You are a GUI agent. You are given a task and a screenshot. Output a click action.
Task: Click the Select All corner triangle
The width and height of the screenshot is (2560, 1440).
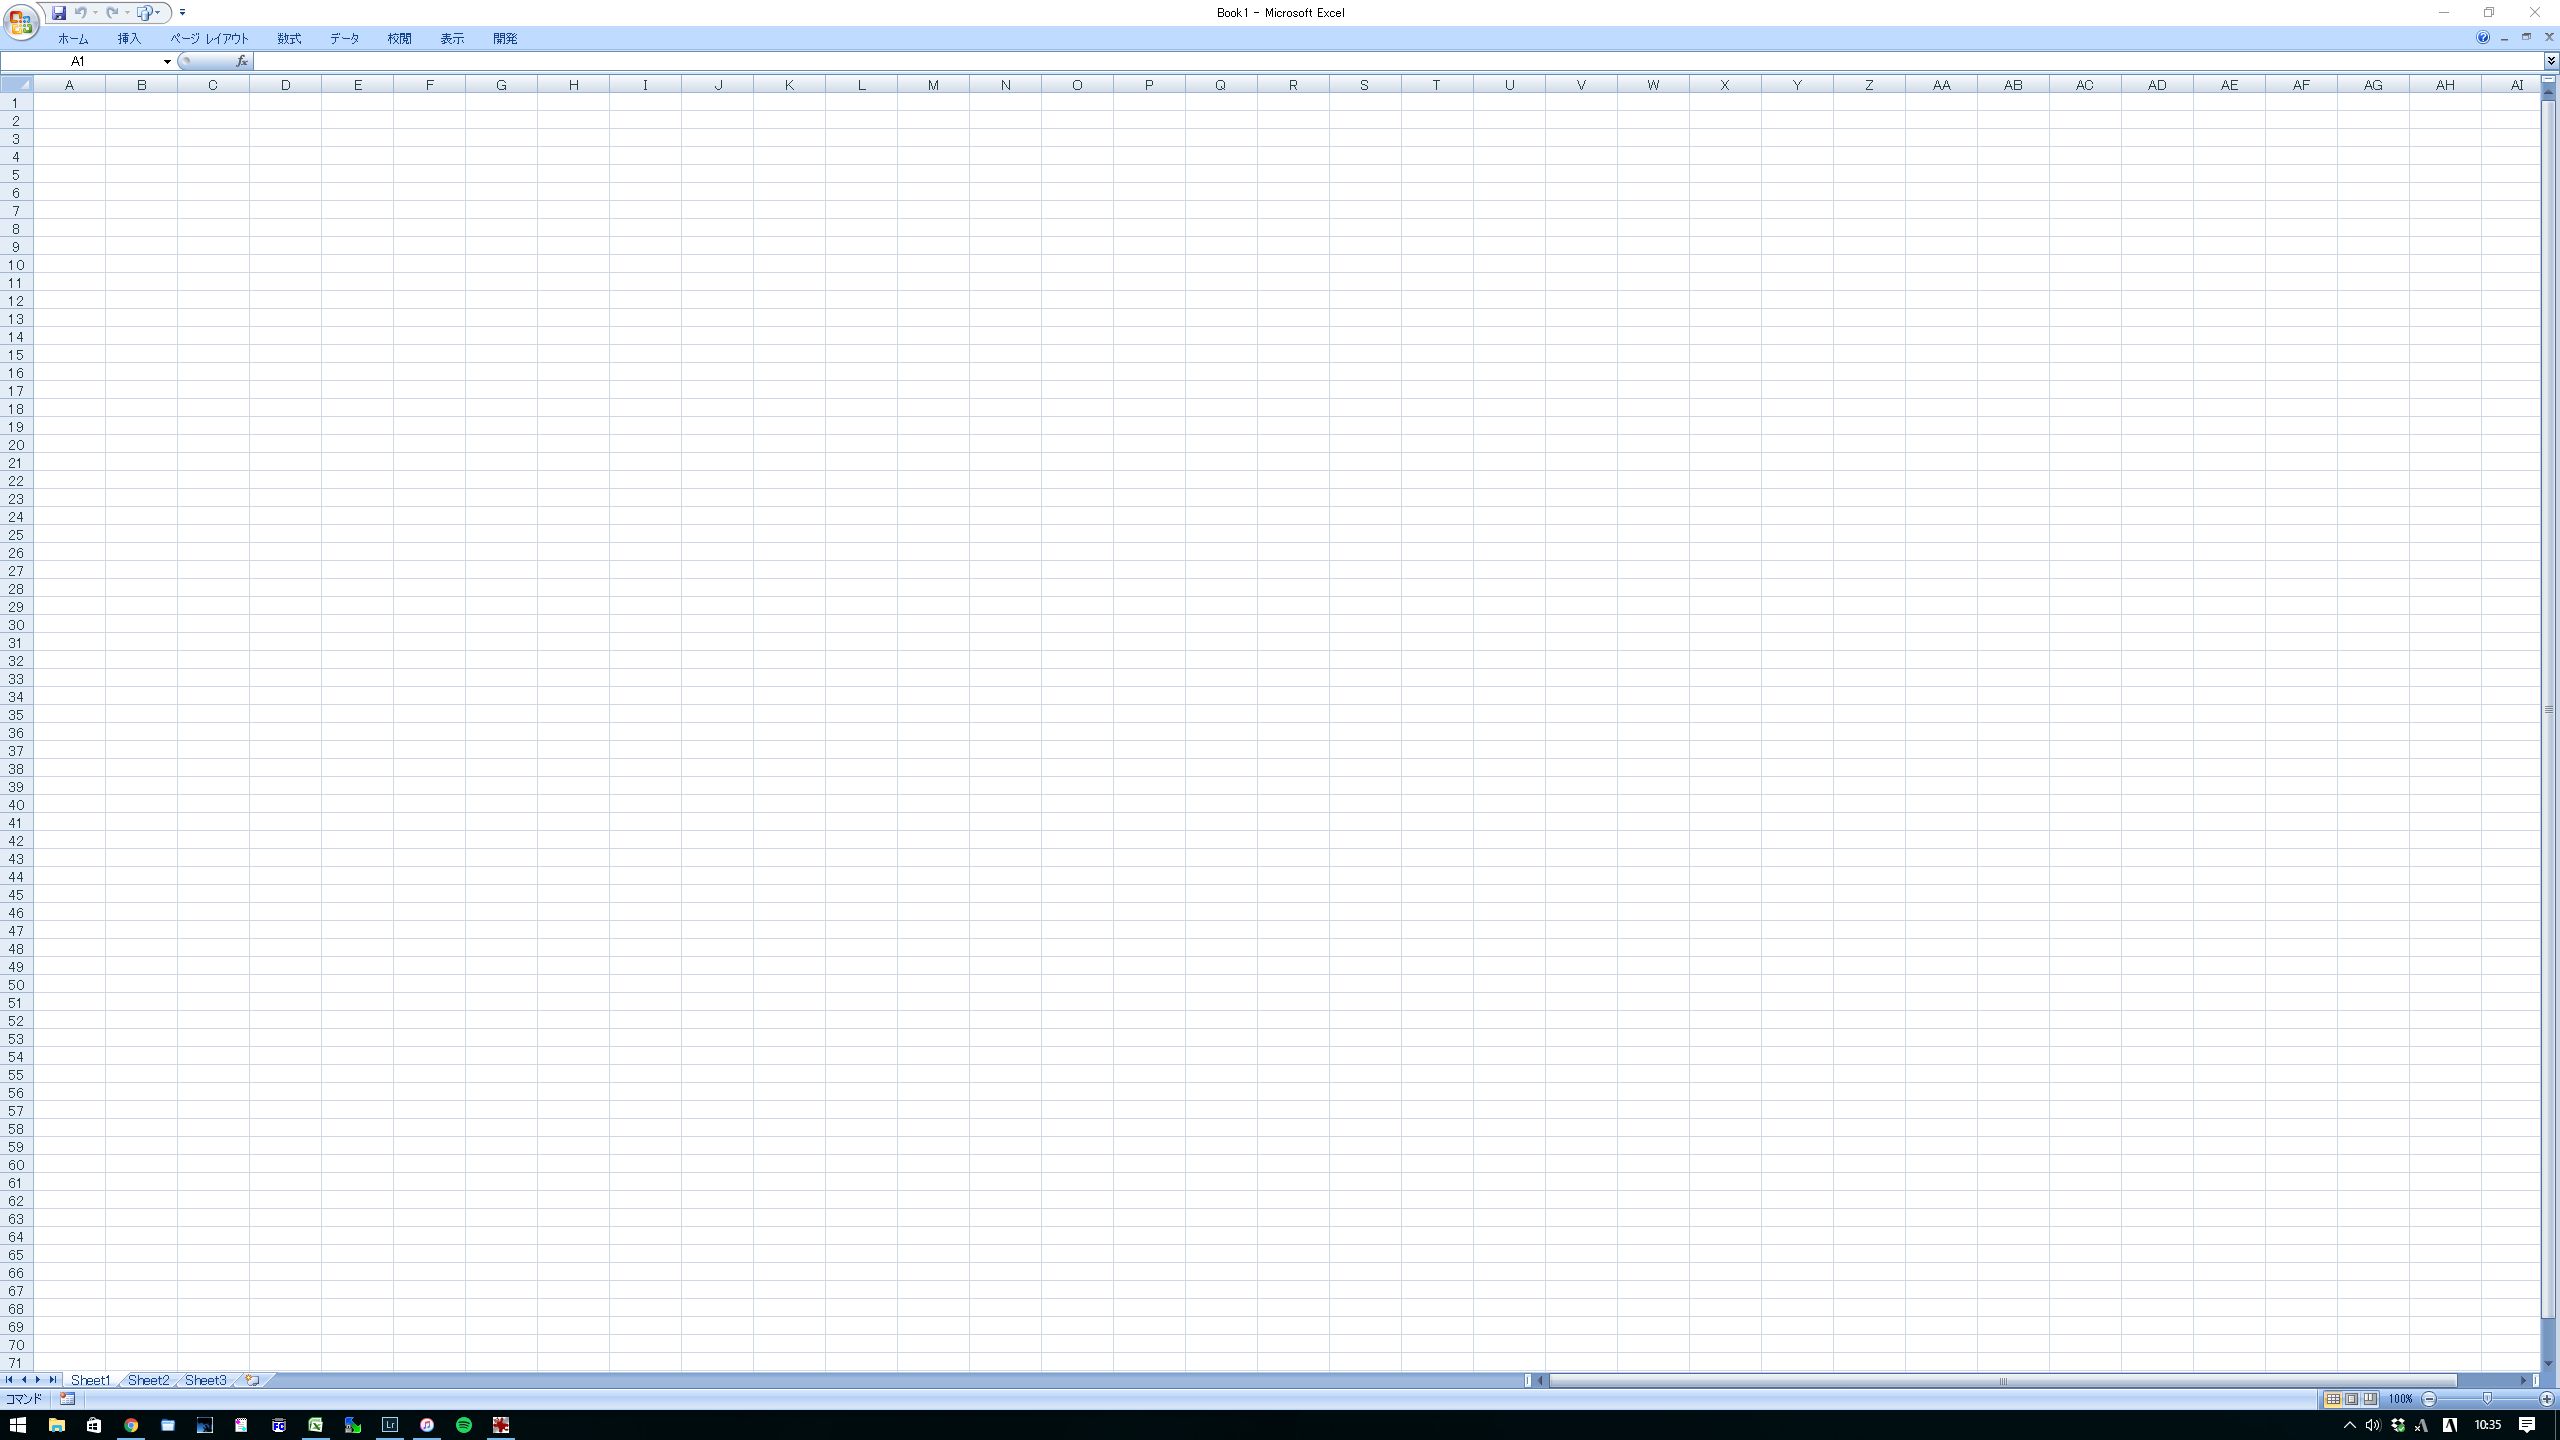coord(17,85)
